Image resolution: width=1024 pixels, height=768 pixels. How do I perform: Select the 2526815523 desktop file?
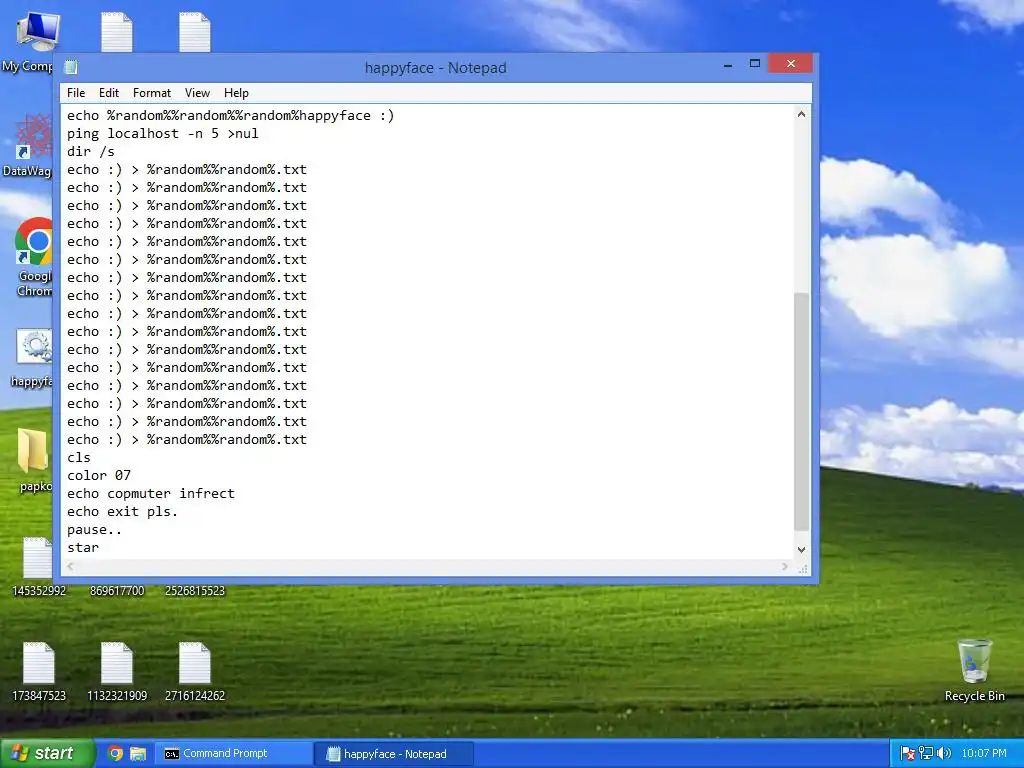195,590
